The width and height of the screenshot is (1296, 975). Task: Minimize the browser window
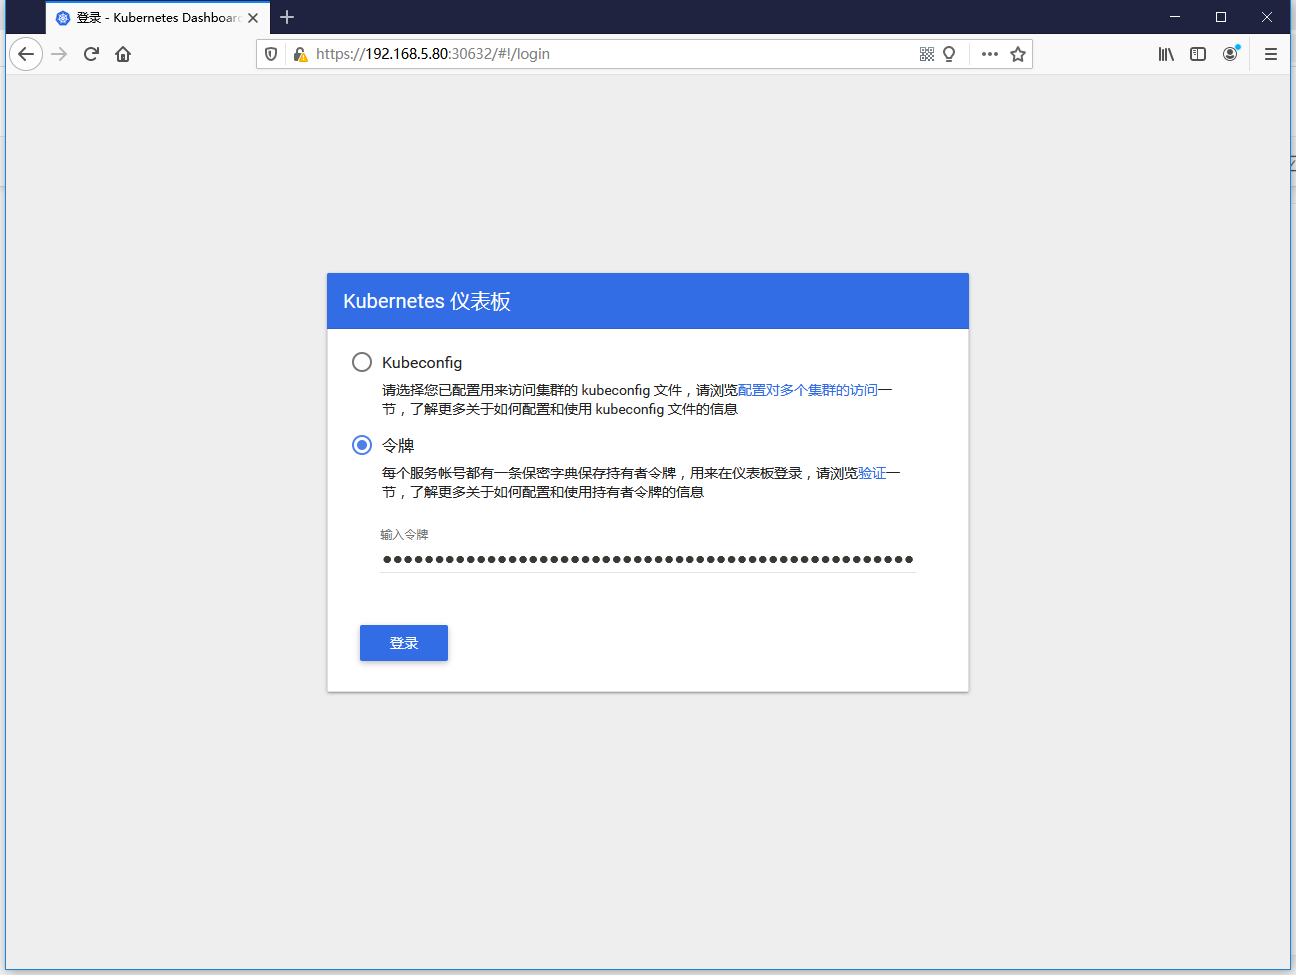click(x=1175, y=17)
